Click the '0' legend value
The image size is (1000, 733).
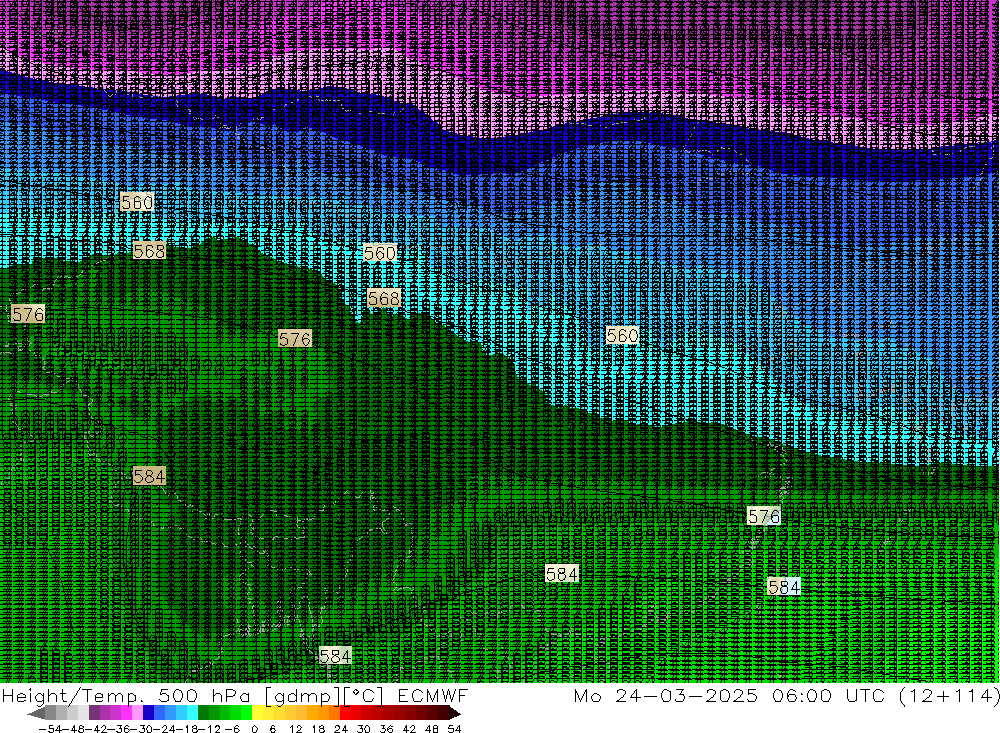pyautogui.click(x=254, y=729)
